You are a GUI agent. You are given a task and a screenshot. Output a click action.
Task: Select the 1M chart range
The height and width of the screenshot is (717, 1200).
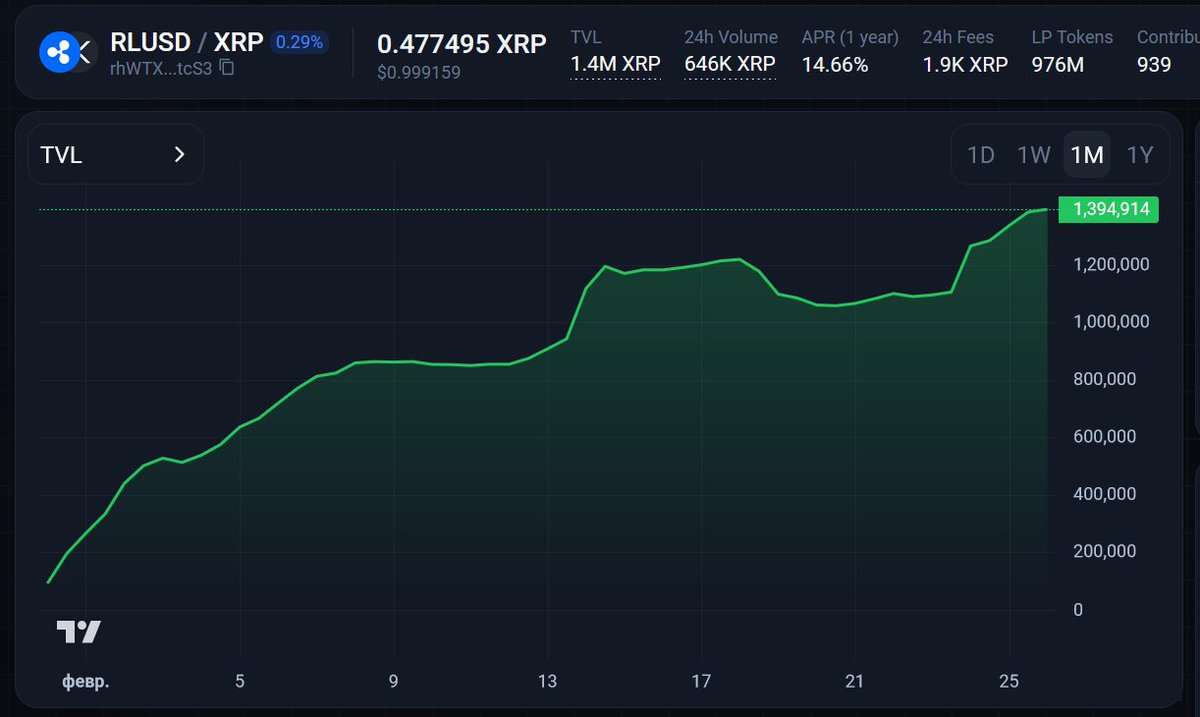click(1087, 155)
